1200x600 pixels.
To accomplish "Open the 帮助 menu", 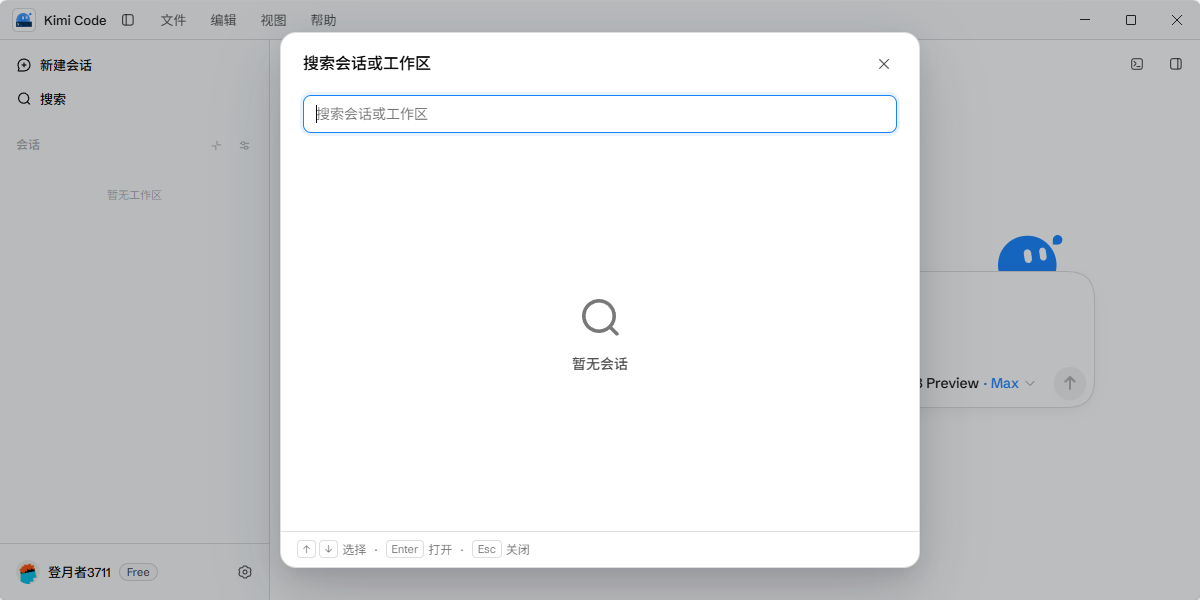I will (323, 20).
